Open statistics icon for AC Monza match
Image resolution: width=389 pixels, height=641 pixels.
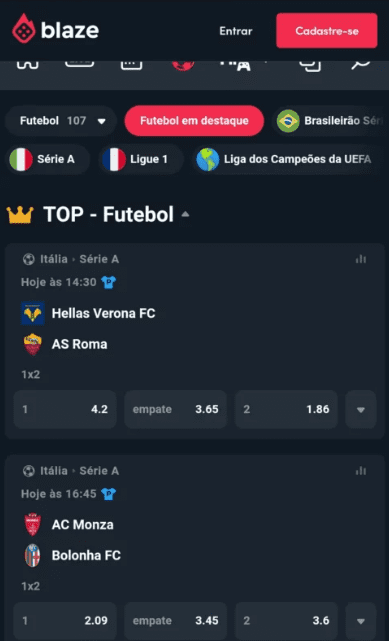361,471
